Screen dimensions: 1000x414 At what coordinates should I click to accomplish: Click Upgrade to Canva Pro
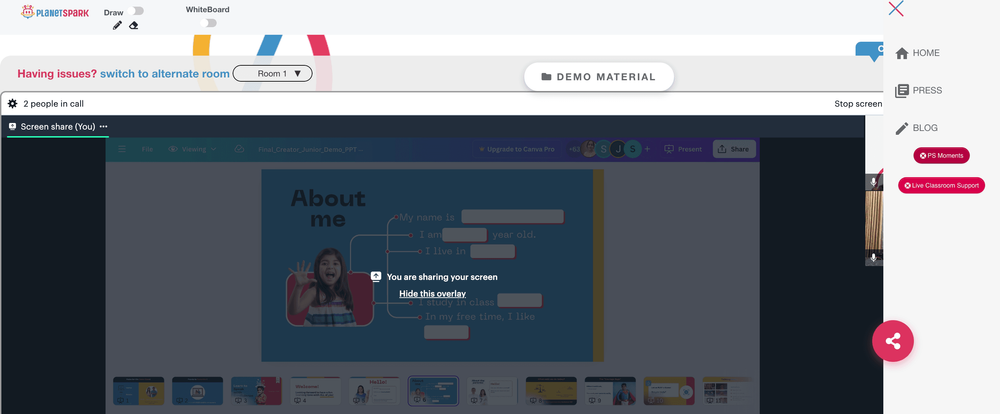click(x=517, y=149)
